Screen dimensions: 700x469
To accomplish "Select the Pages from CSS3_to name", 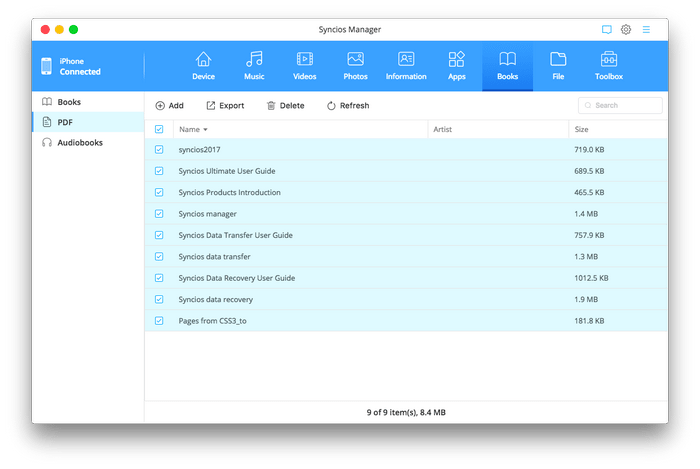I will (212, 321).
